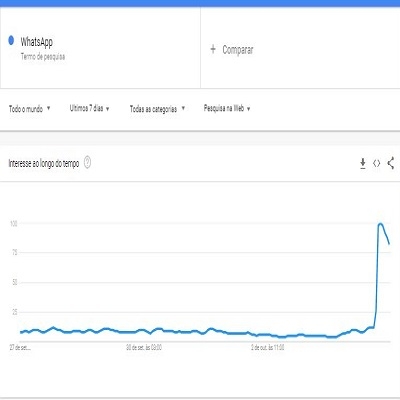Image resolution: width=400 pixels, height=400 pixels.
Task: Share the chart via share icon
Action: pos(391,163)
